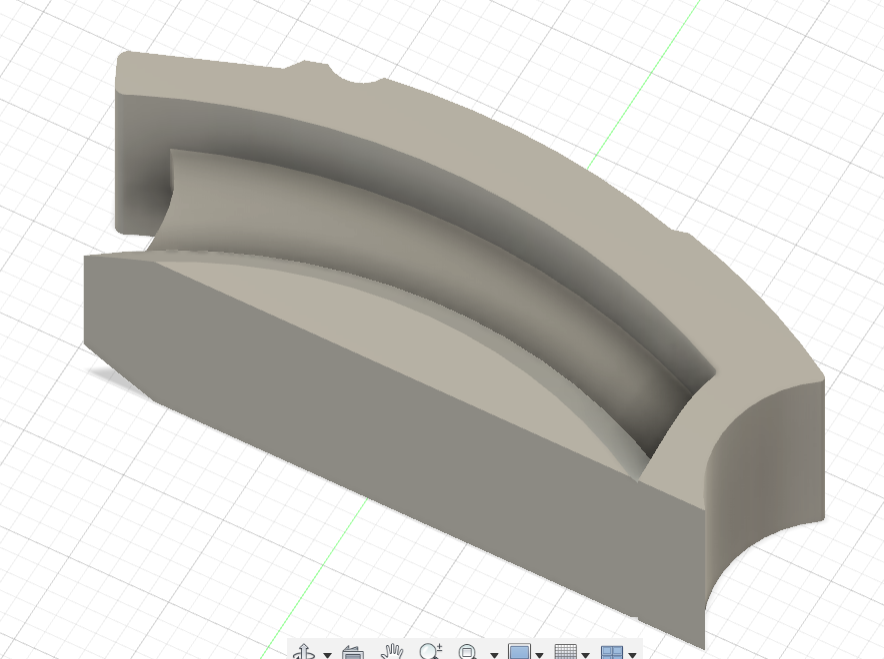
Task: Expand the Grid and Snaps dropdown arrow
Action: click(x=585, y=655)
